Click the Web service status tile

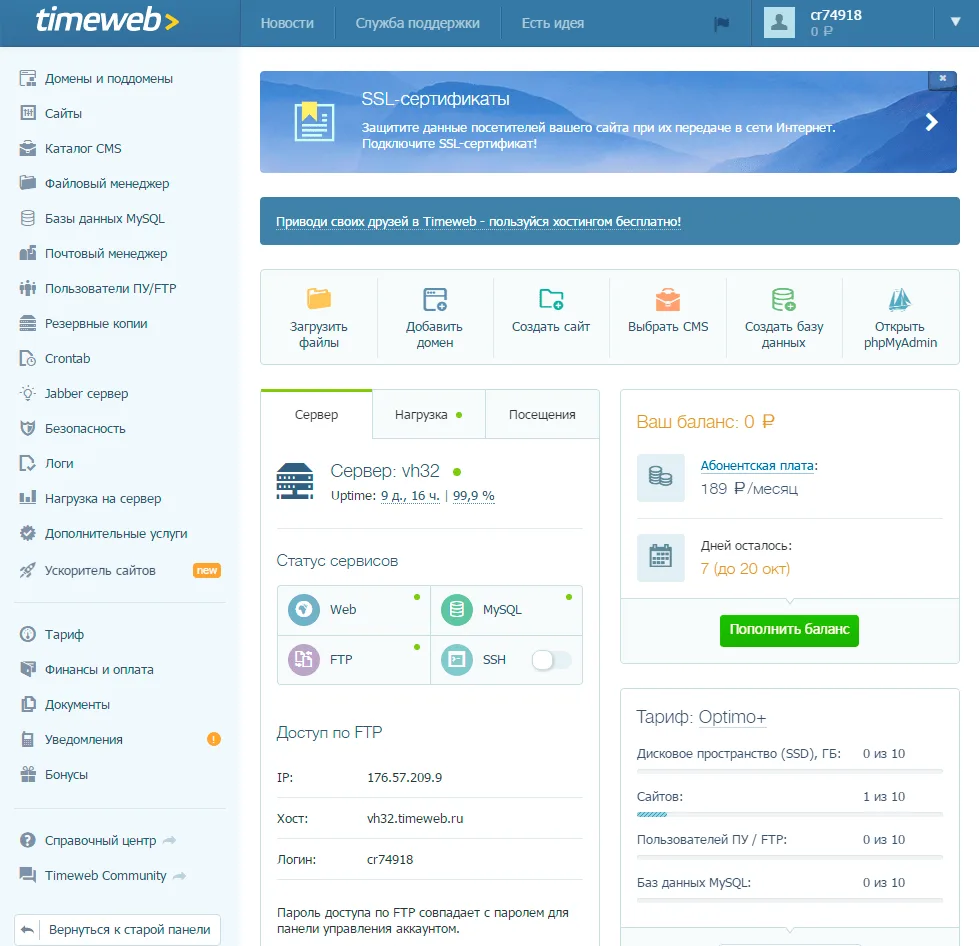click(354, 609)
